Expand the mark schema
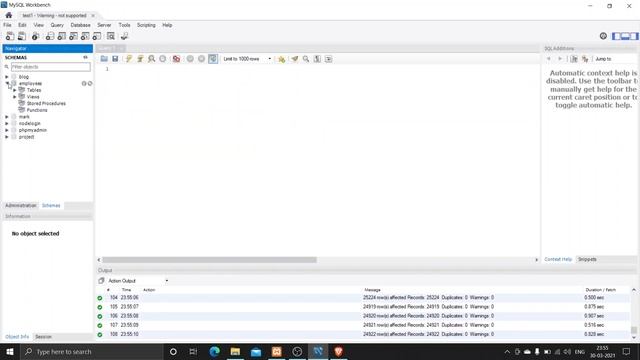Screen dimensions: 640x360 7,117
